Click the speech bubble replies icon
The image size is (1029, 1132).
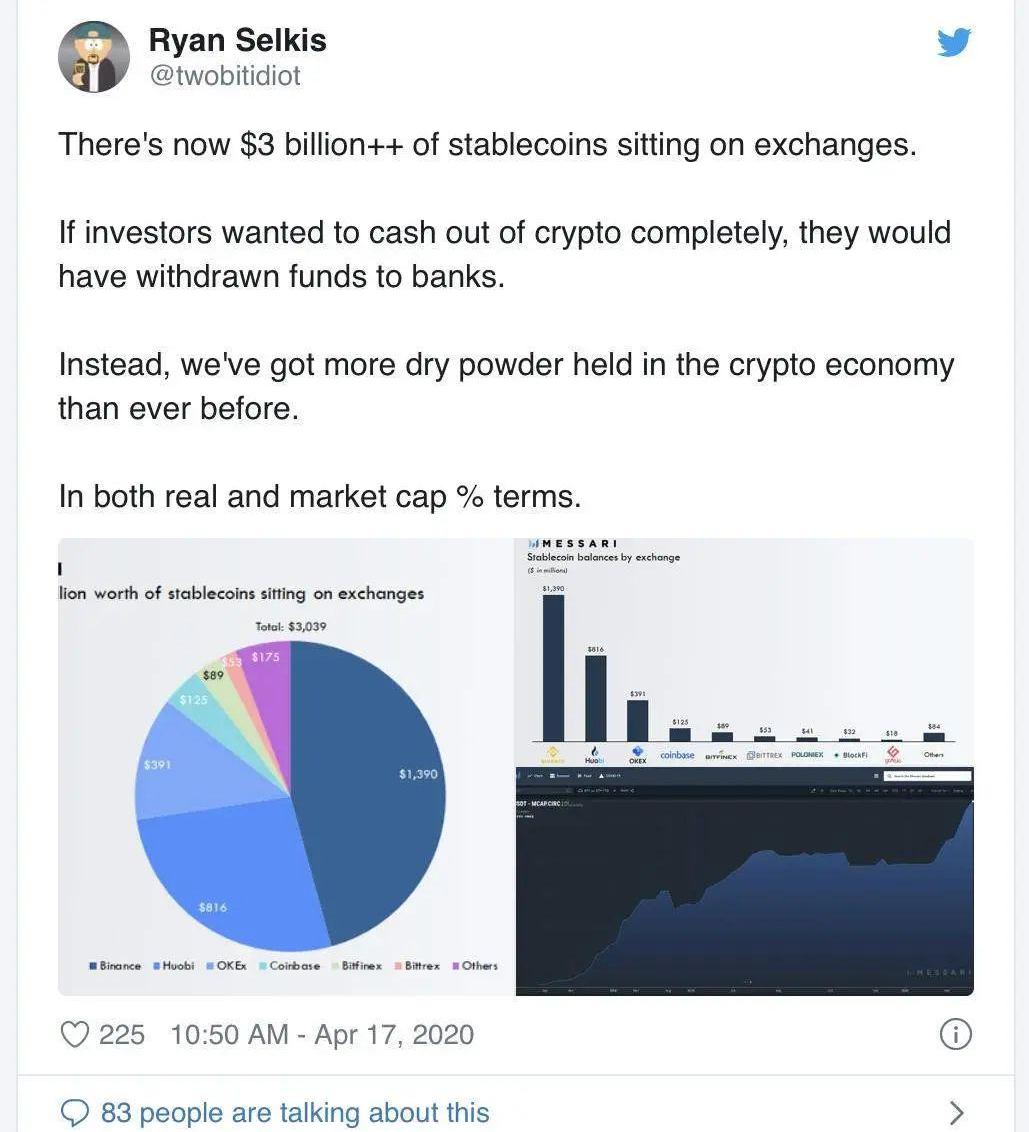tap(75, 1113)
